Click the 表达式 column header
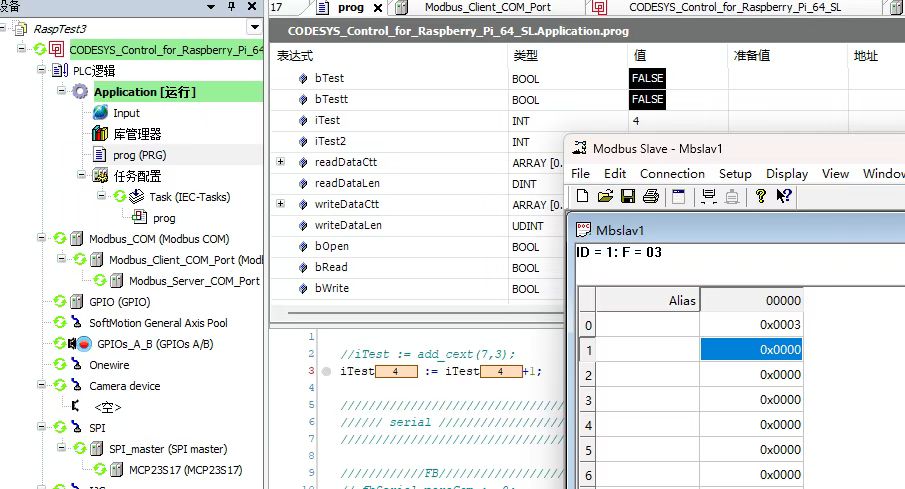The width and height of the screenshot is (905, 489). coord(295,55)
